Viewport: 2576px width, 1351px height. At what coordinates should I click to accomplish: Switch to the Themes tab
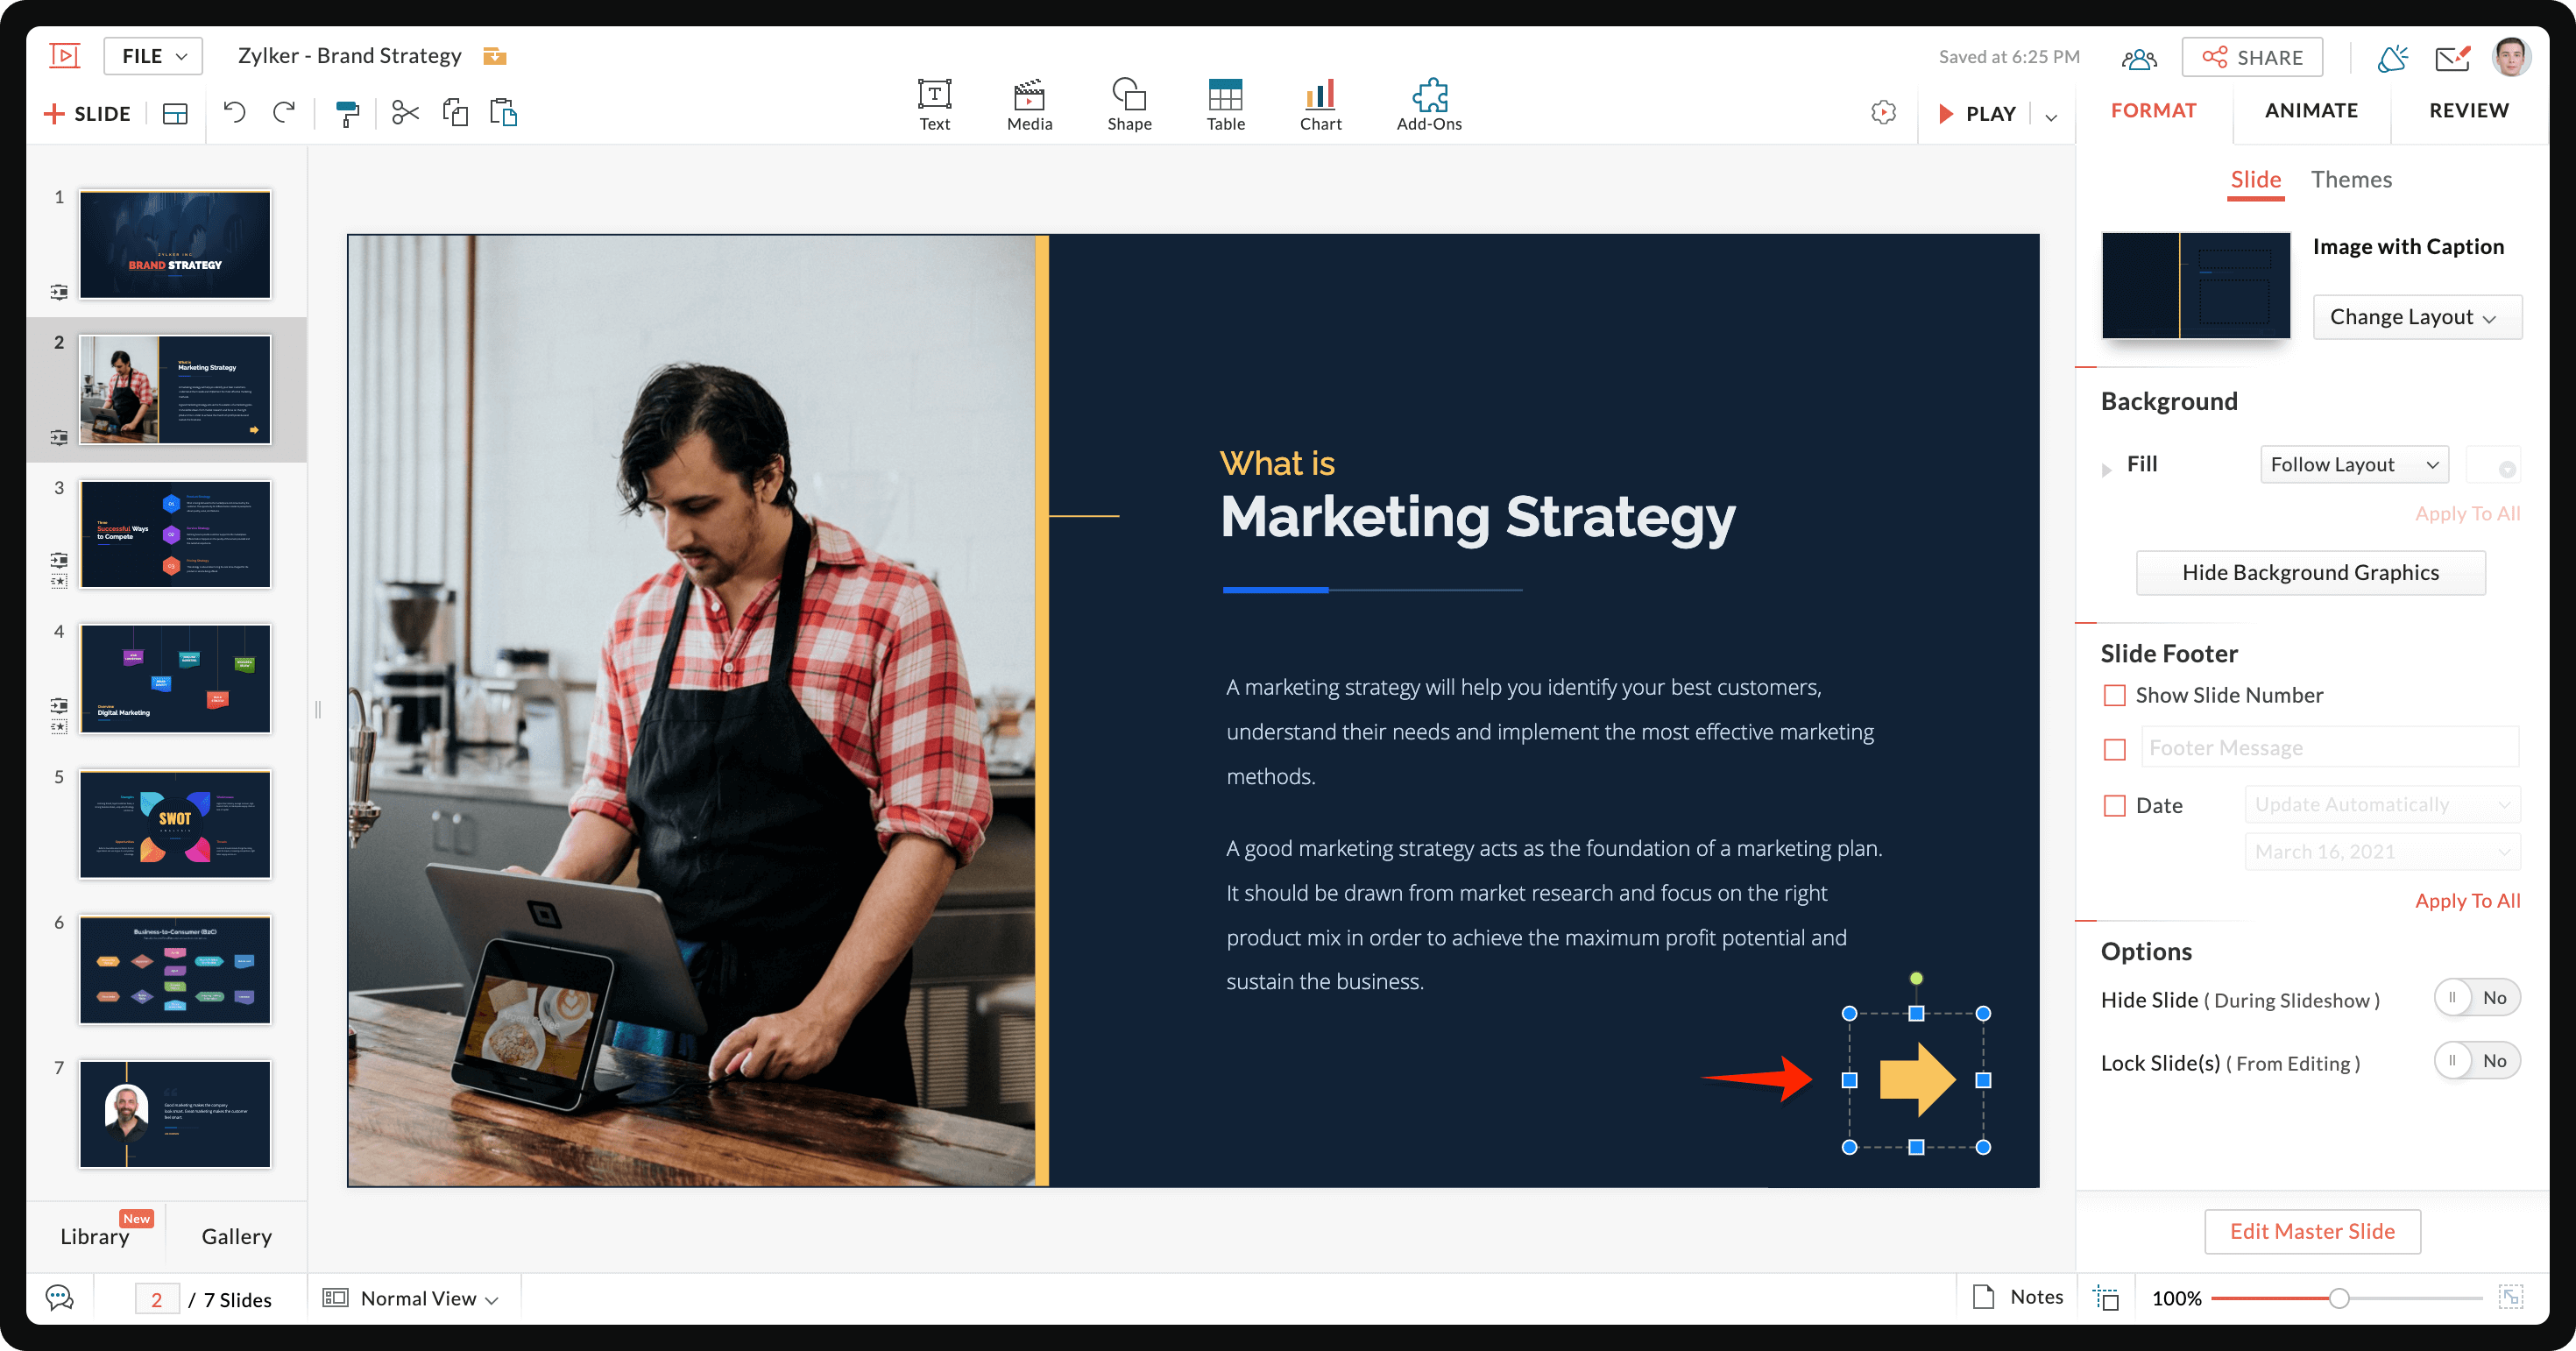coord(2350,180)
